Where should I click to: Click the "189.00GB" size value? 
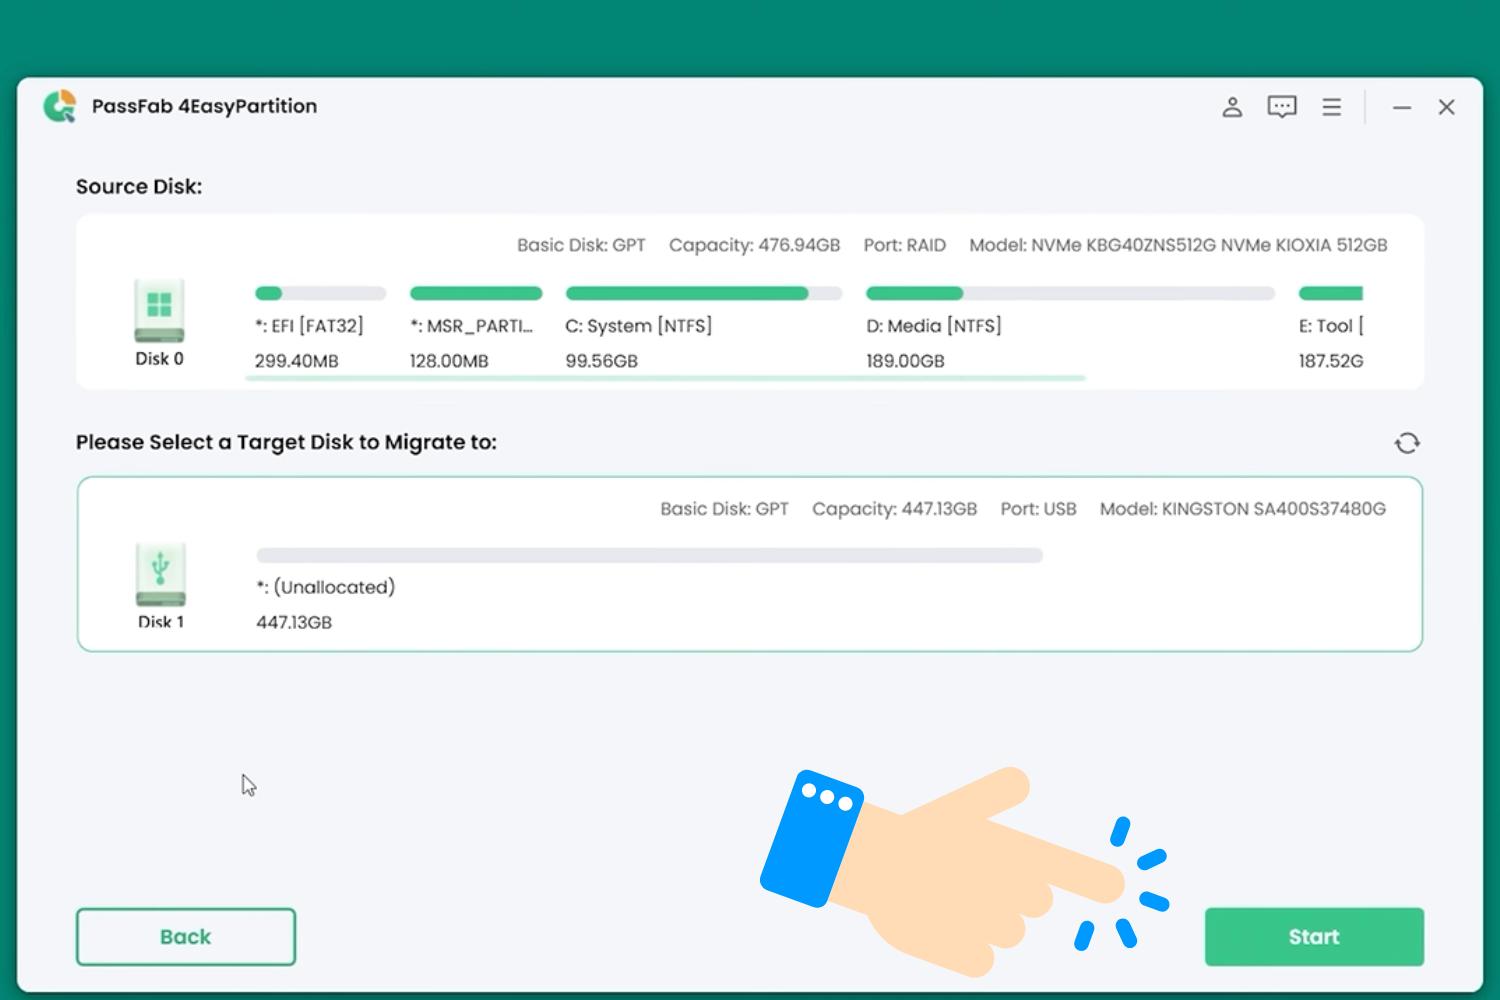coord(906,361)
